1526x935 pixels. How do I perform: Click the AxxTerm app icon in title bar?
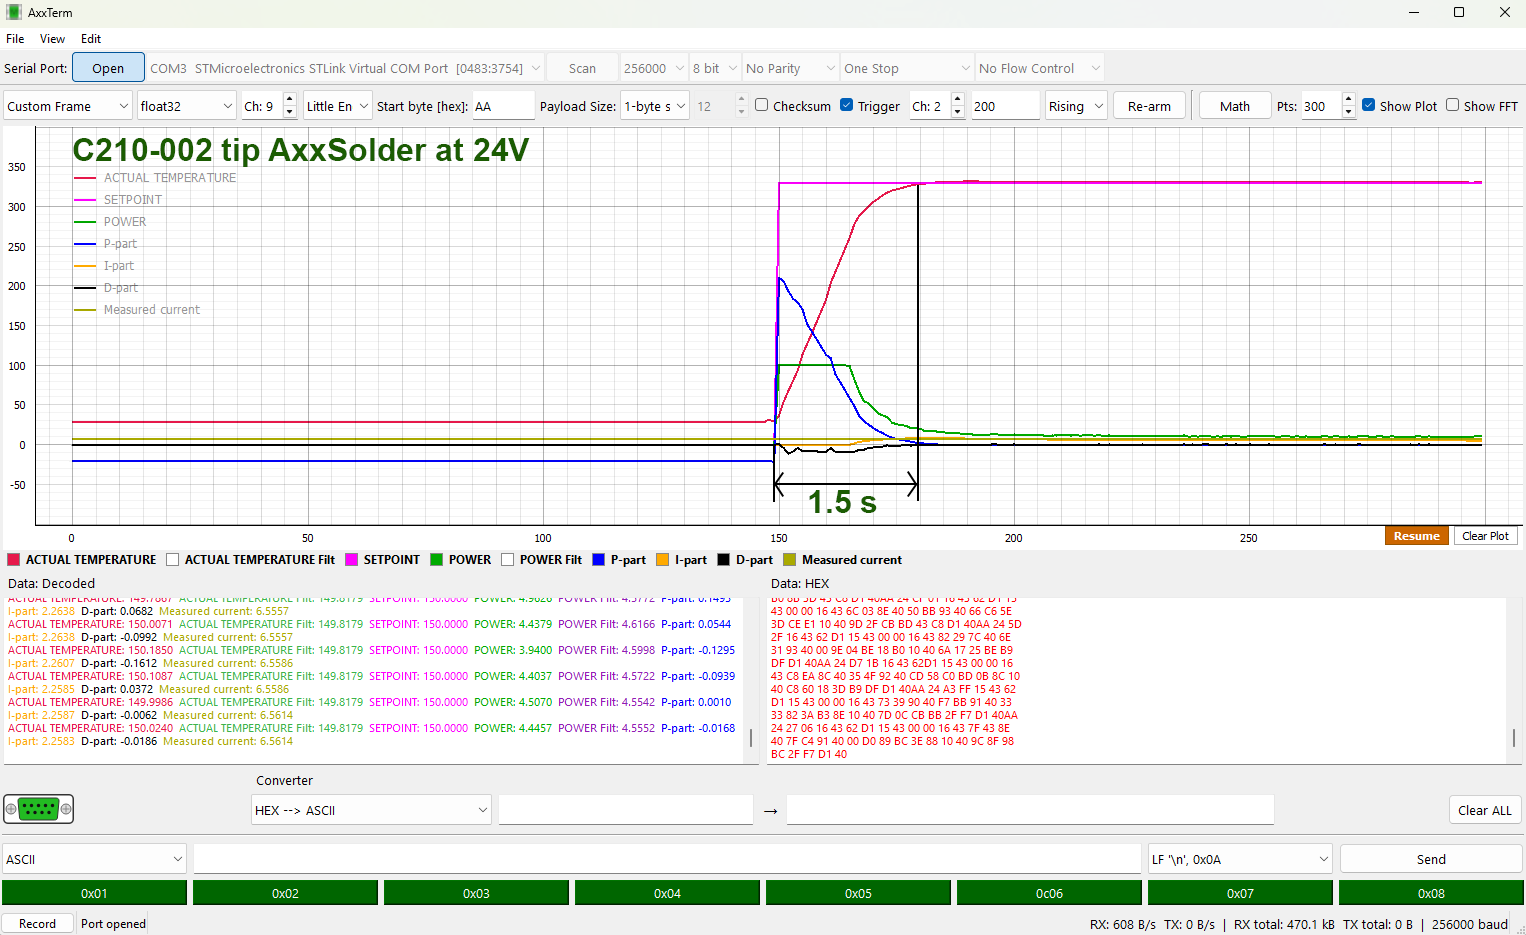click(14, 12)
